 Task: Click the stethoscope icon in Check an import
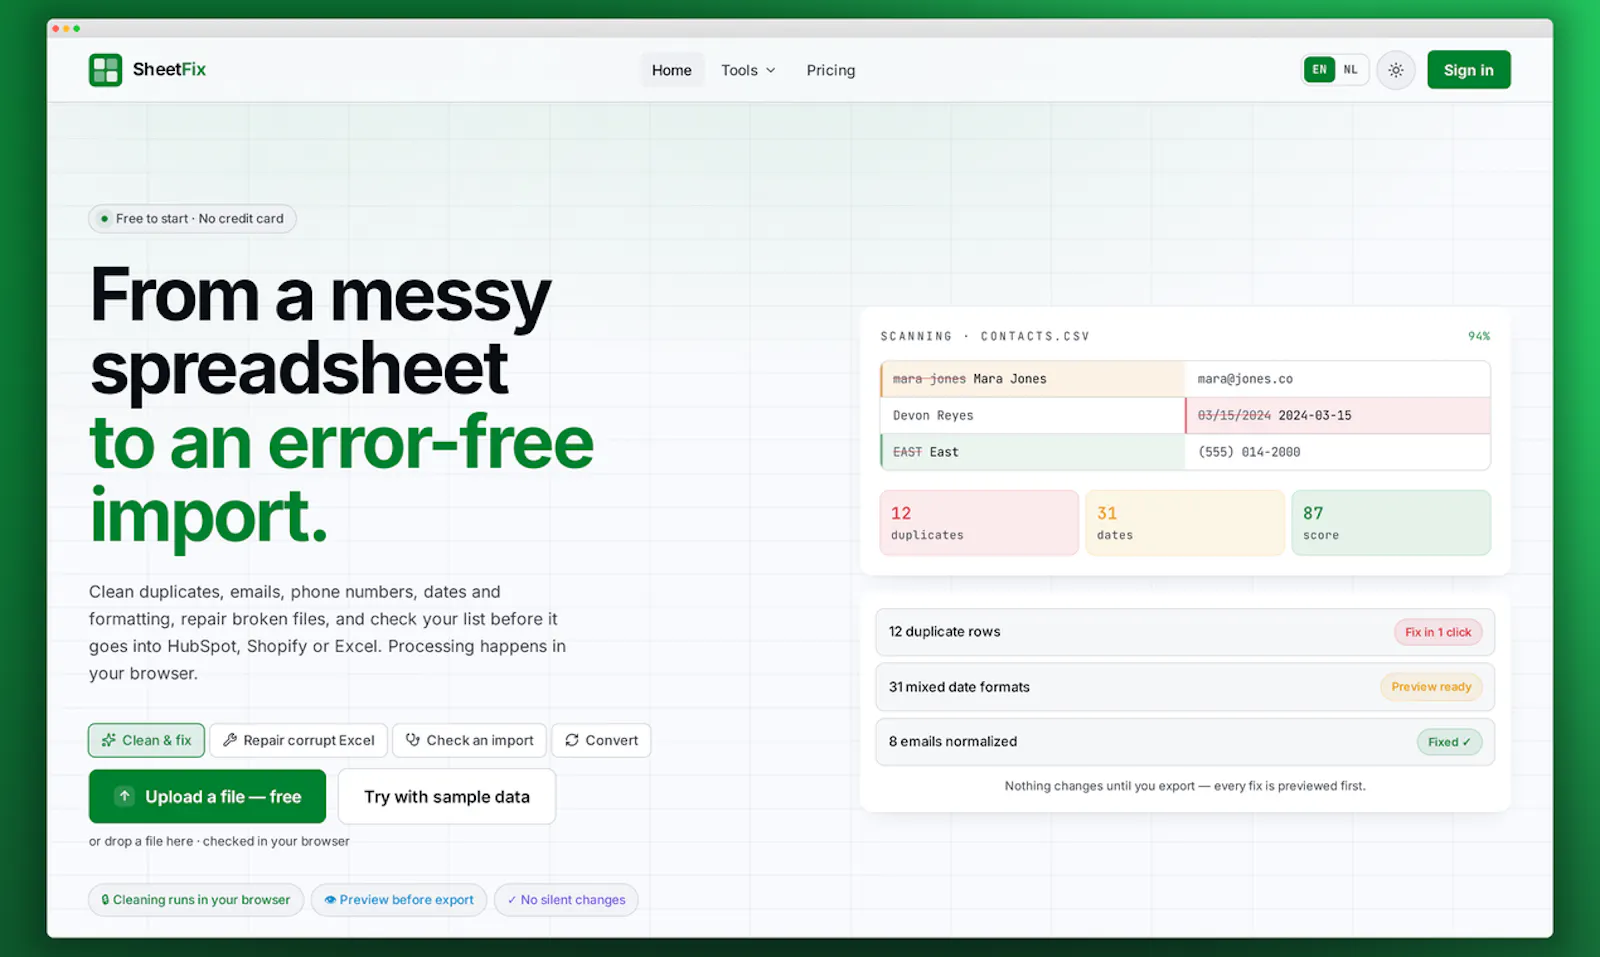pyautogui.click(x=413, y=740)
